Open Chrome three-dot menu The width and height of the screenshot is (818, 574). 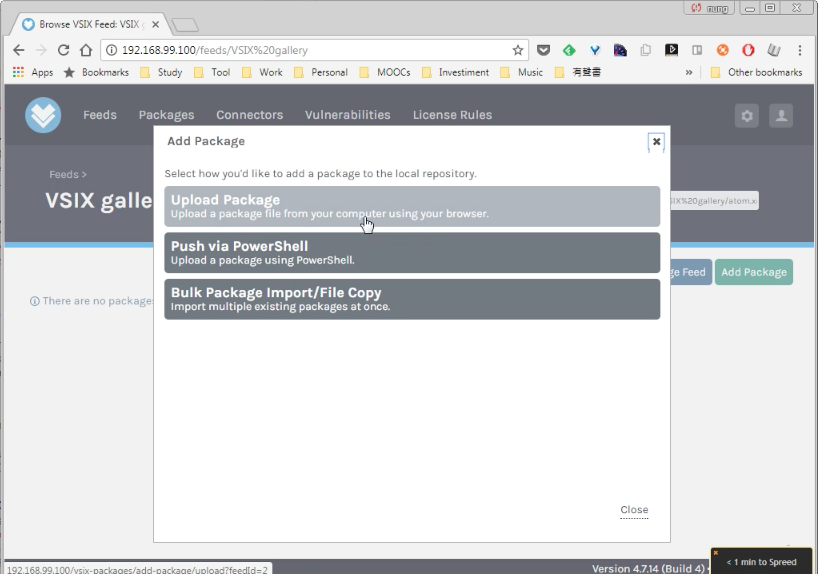pyautogui.click(x=799, y=50)
